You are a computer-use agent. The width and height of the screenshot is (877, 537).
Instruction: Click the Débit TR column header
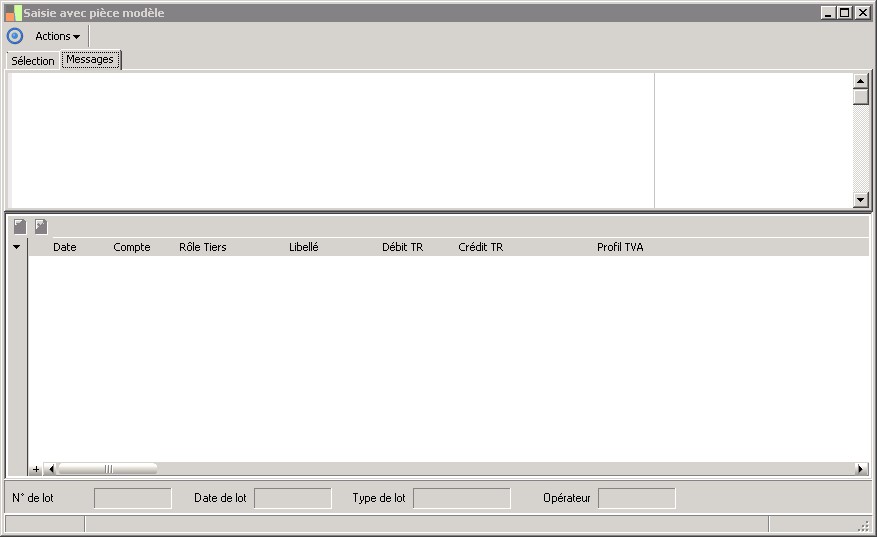coord(403,247)
